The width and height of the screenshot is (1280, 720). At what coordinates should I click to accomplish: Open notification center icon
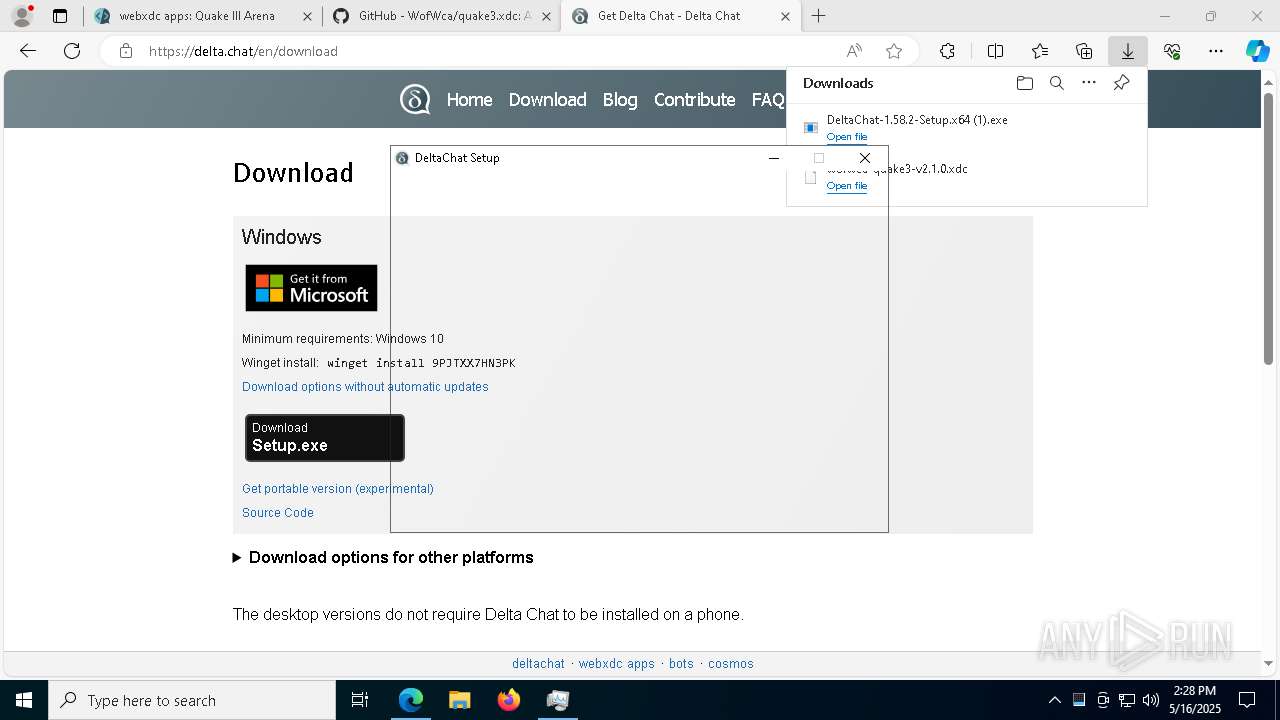(1247, 700)
